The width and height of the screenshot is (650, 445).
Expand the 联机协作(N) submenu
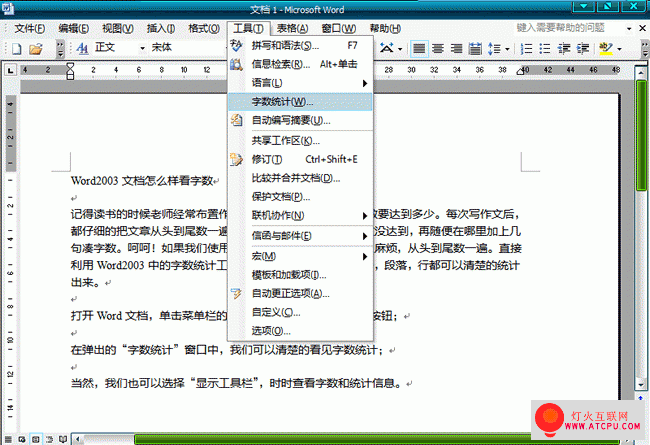point(301,215)
